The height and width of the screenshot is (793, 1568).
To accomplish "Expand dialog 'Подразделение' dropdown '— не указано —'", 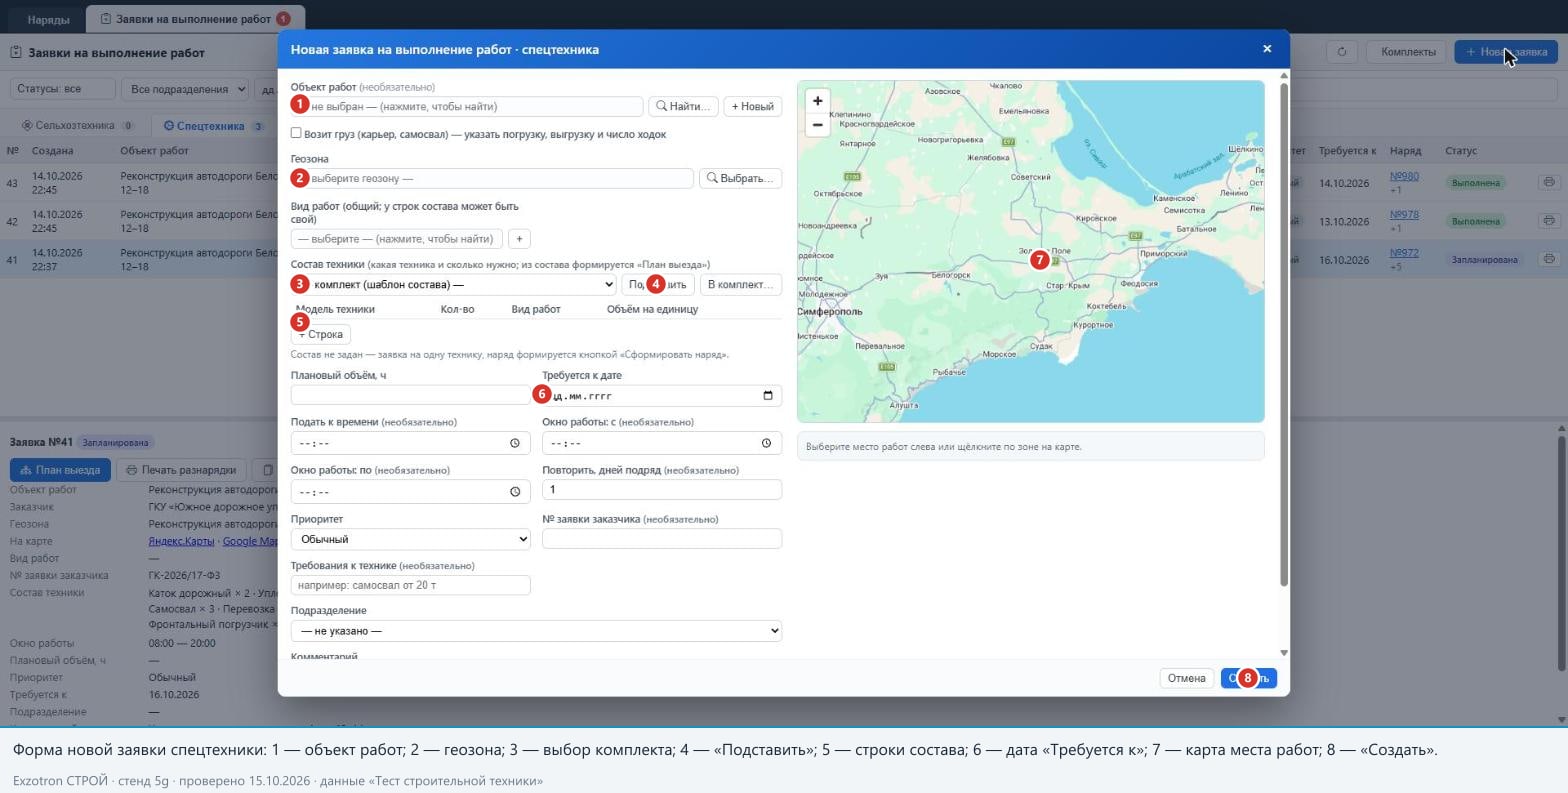I will point(536,631).
